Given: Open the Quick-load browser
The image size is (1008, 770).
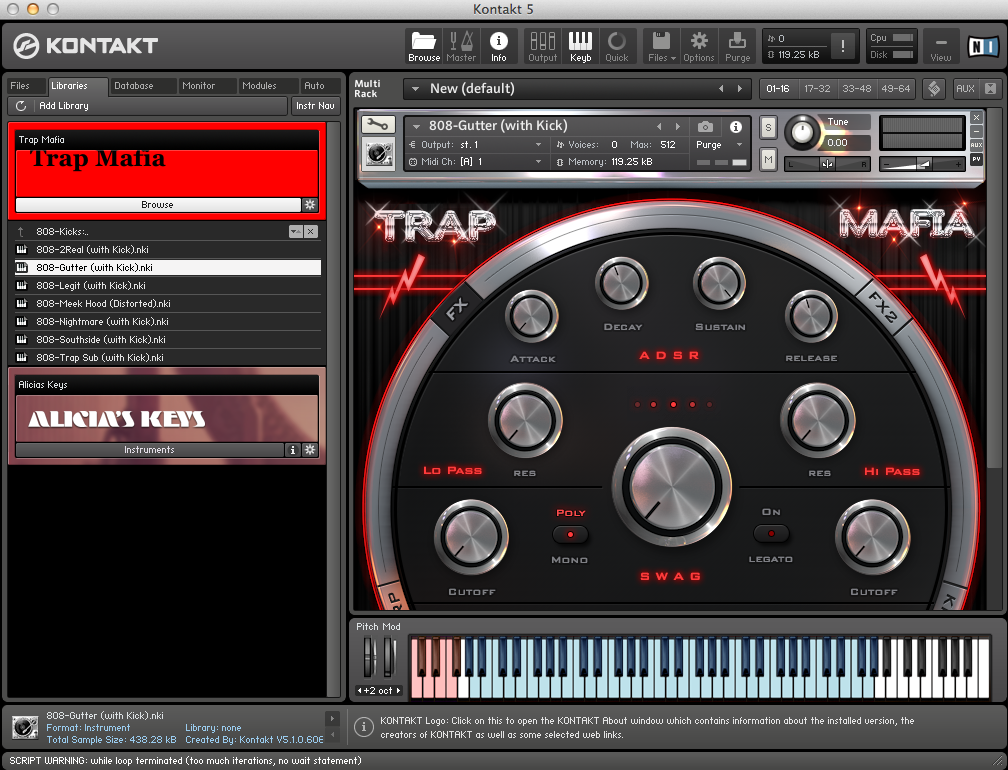Looking at the screenshot, I should click(x=616, y=46).
